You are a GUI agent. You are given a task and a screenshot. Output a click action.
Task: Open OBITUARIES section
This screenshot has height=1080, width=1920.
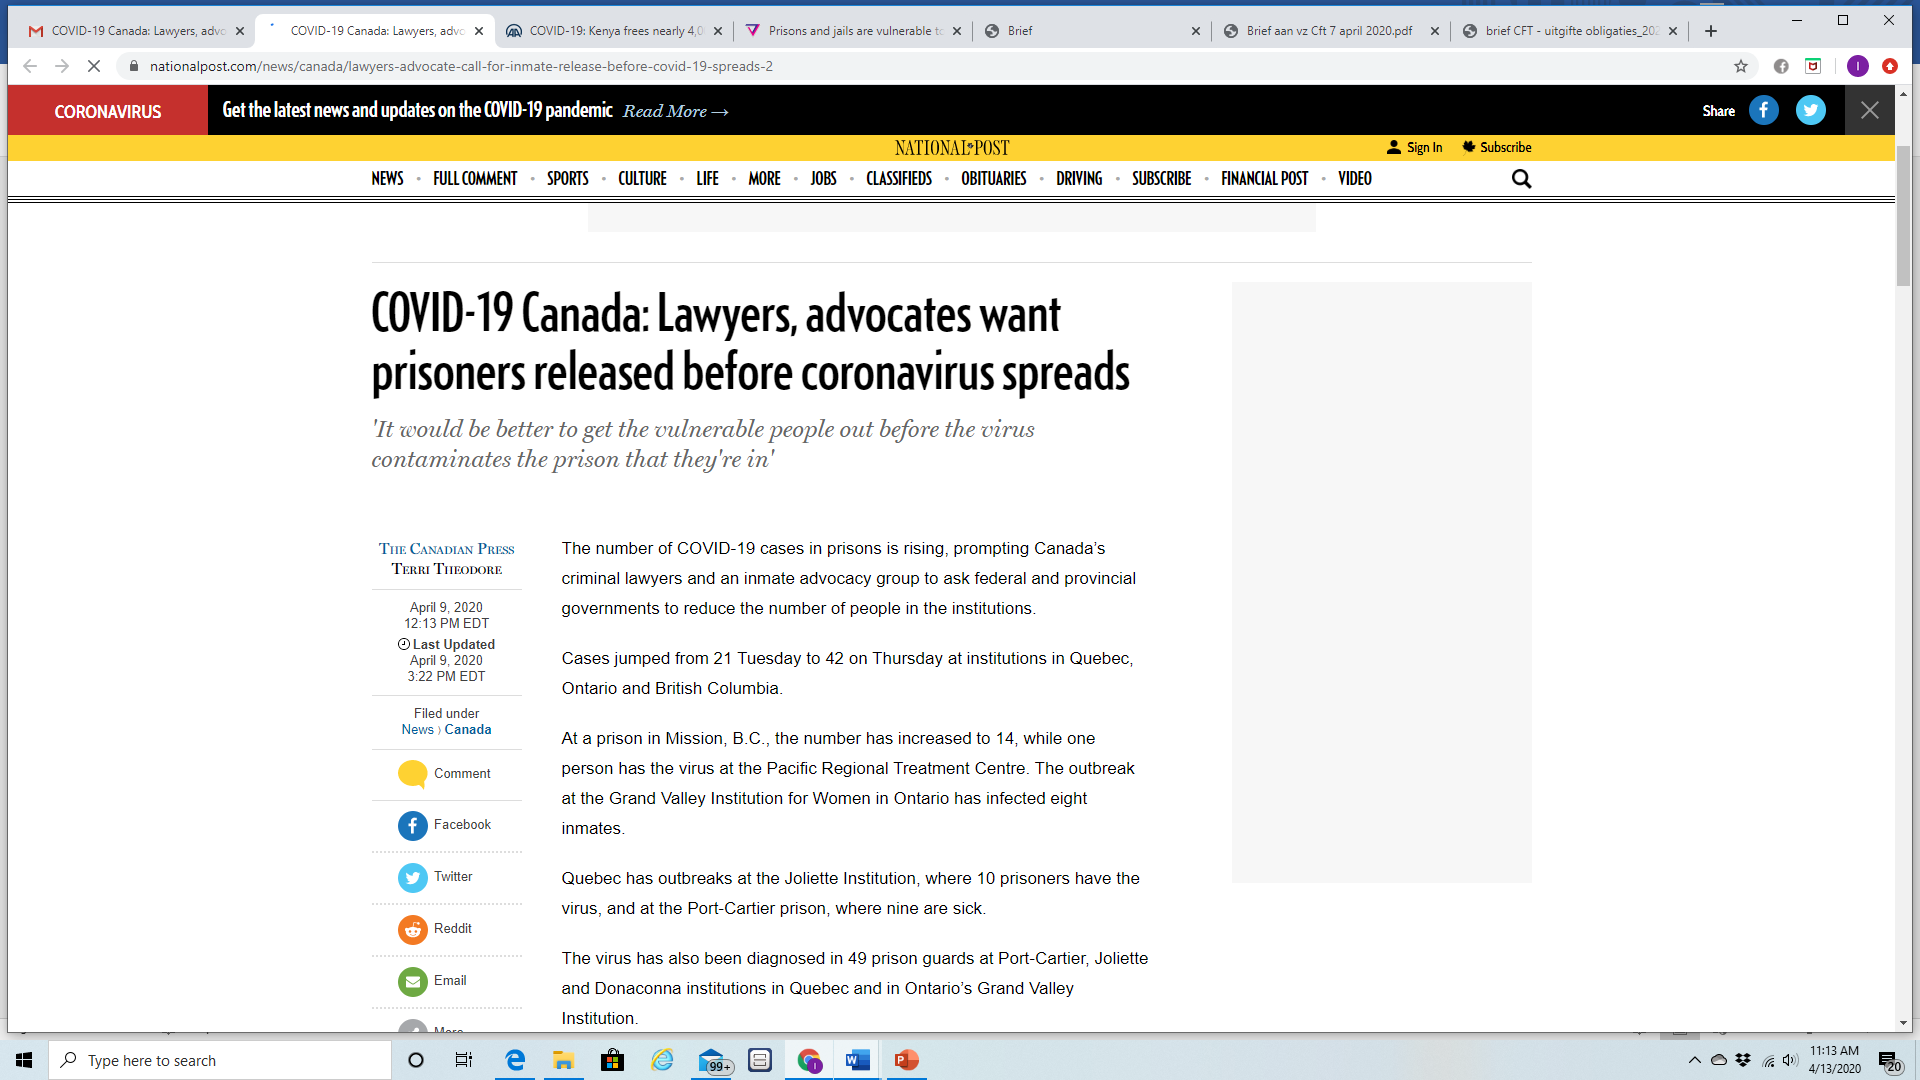click(x=993, y=179)
